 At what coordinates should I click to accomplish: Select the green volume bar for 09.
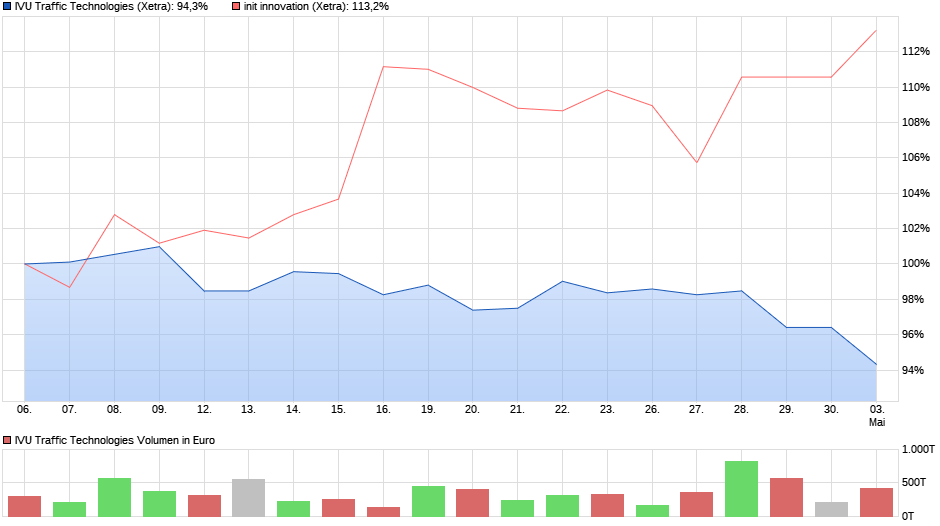(159, 504)
